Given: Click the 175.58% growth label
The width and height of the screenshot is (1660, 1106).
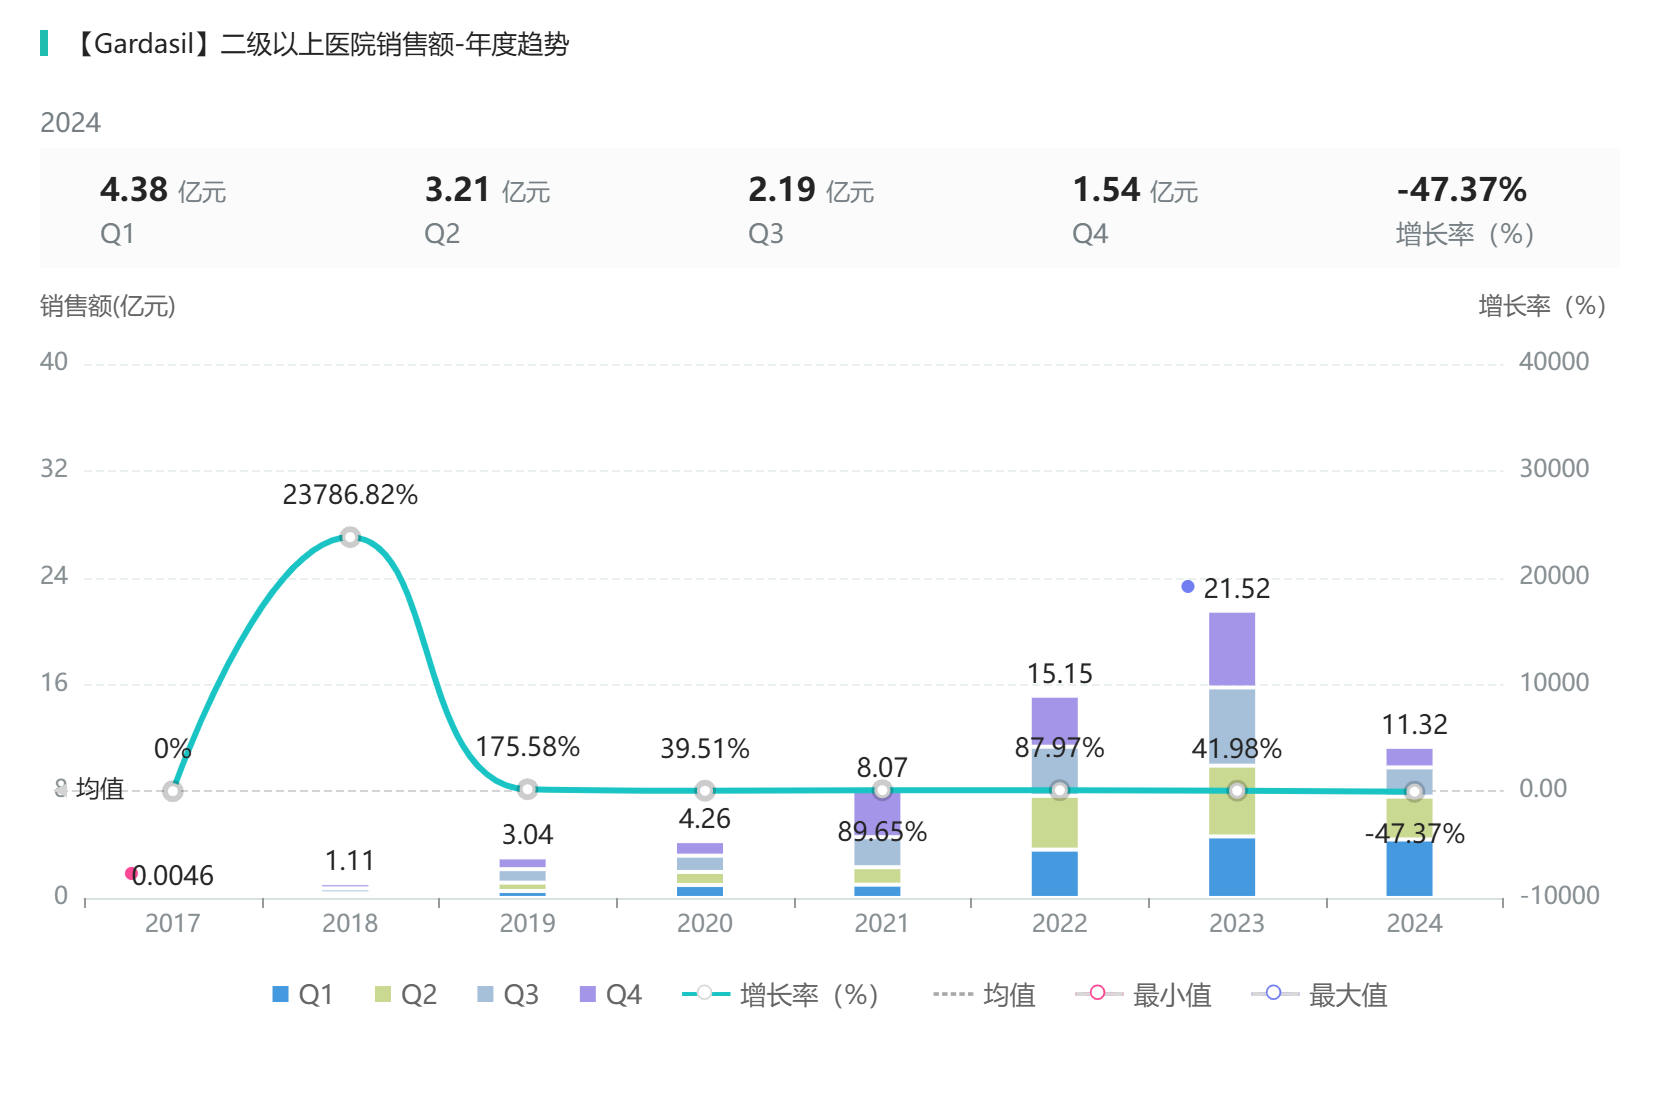Looking at the screenshot, I should pyautogui.click(x=528, y=747).
